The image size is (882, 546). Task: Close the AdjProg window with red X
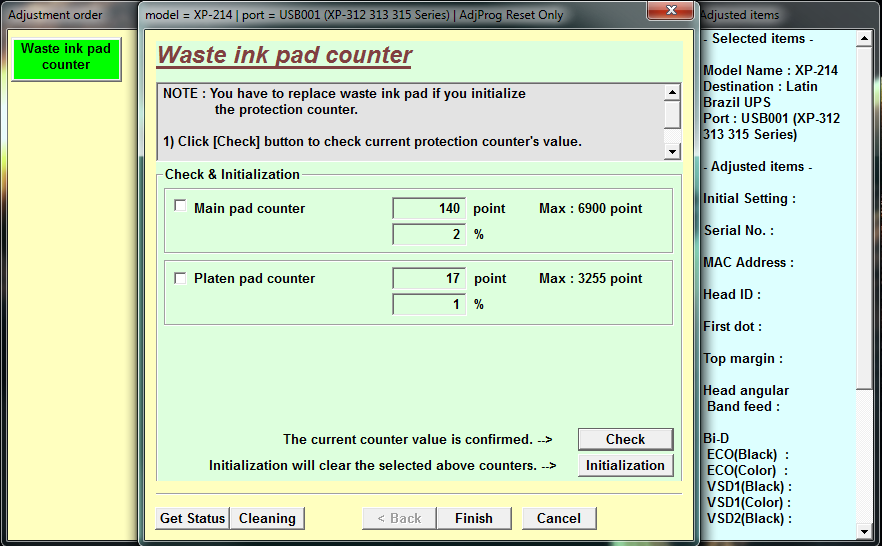pyautogui.click(x=668, y=12)
